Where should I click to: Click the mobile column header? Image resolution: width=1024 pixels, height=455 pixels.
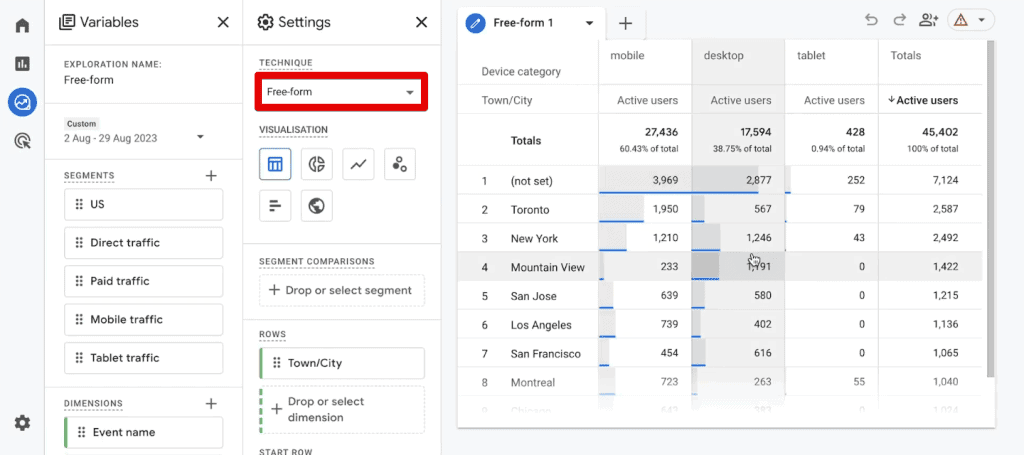(627, 56)
